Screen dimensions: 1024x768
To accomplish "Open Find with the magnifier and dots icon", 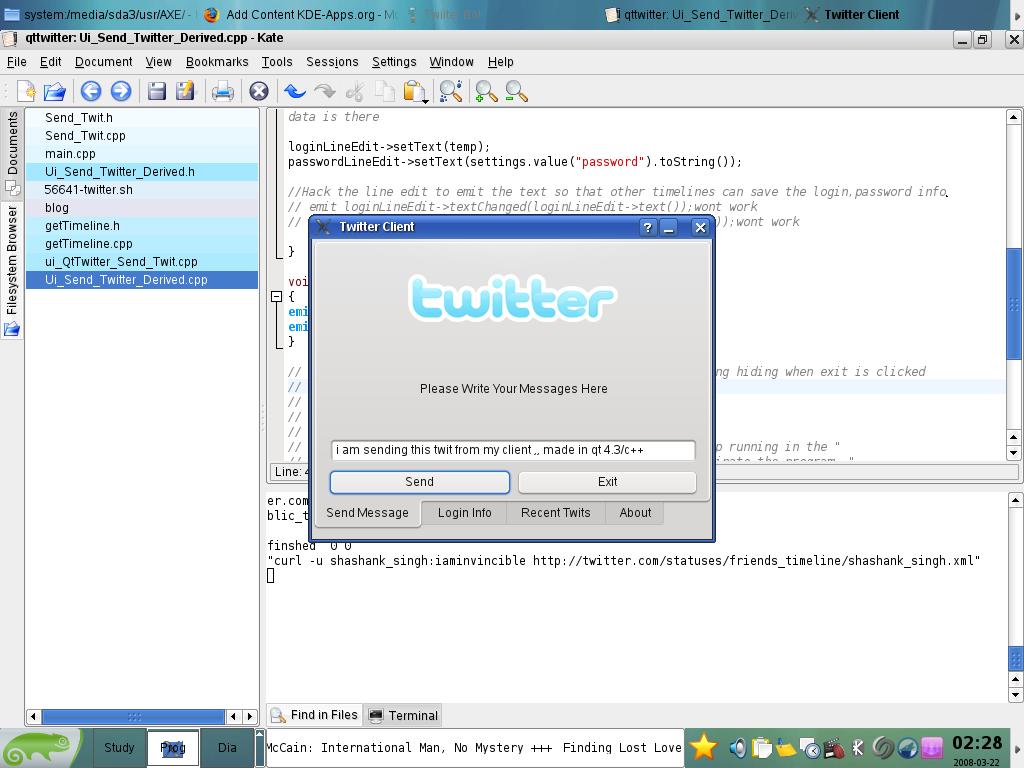I will [x=451, y=91].
